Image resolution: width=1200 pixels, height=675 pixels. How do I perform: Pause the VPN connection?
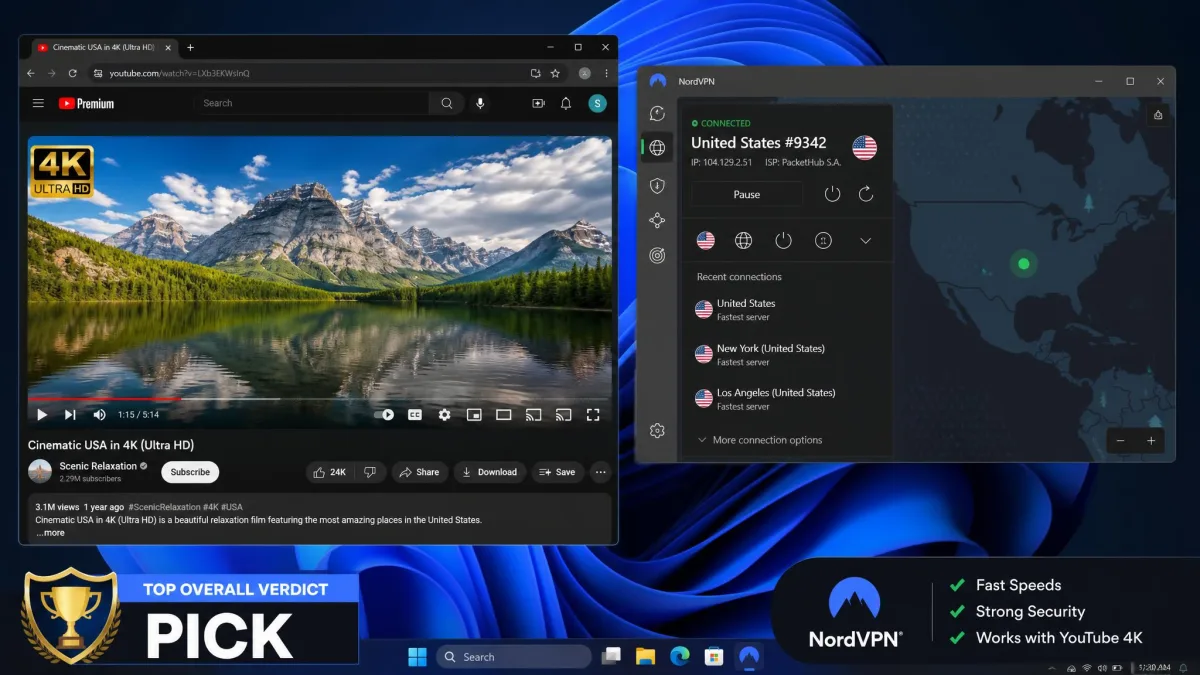coord(747,194)
